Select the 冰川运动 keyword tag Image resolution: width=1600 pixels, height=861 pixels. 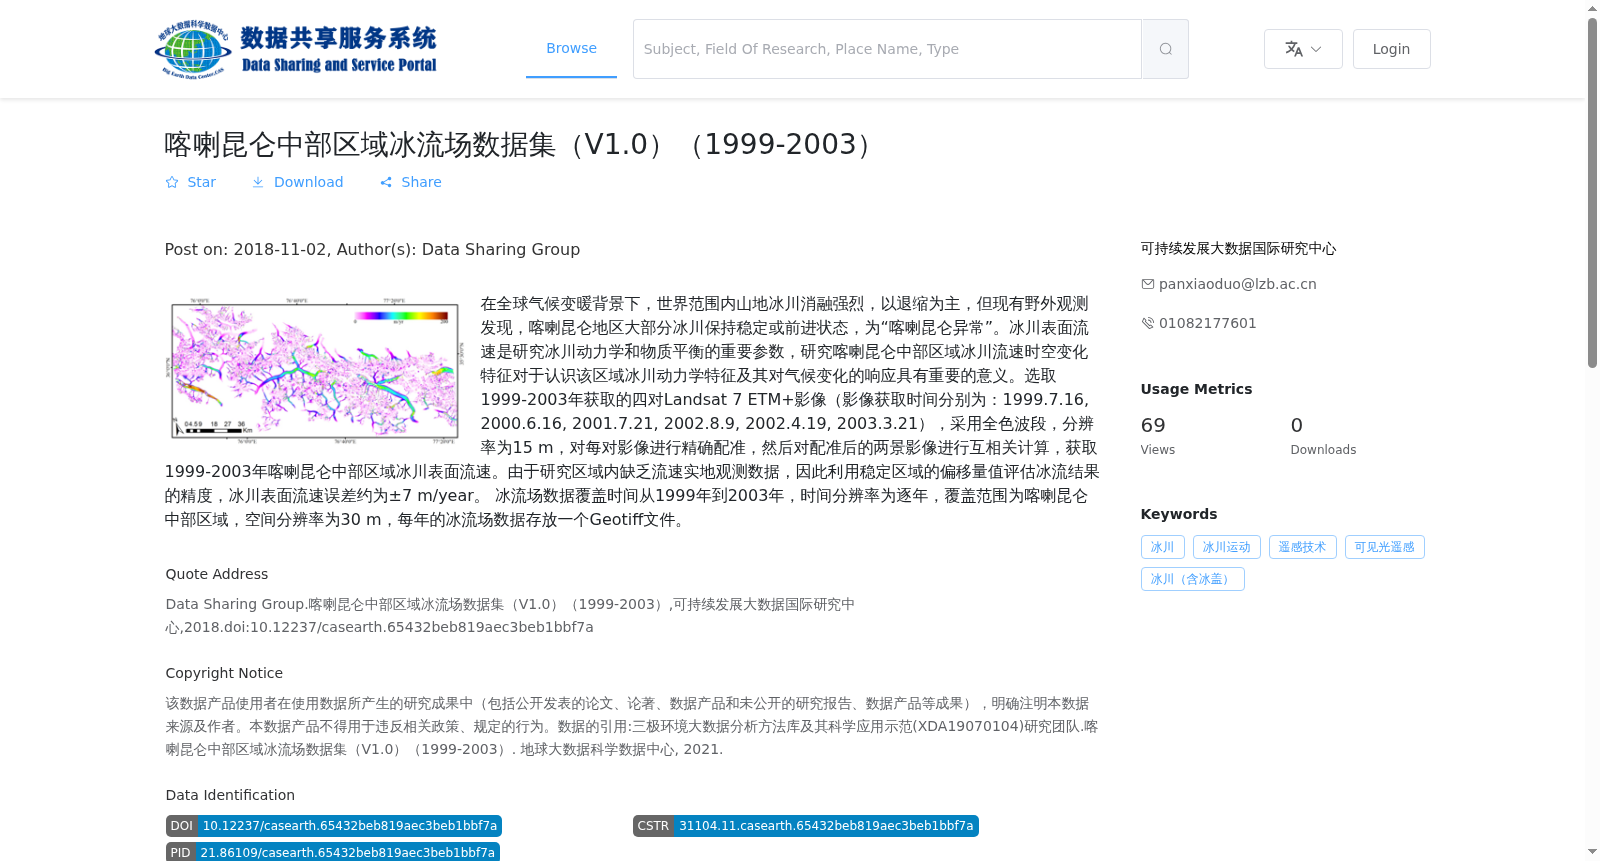click(x=1227, y=547)
